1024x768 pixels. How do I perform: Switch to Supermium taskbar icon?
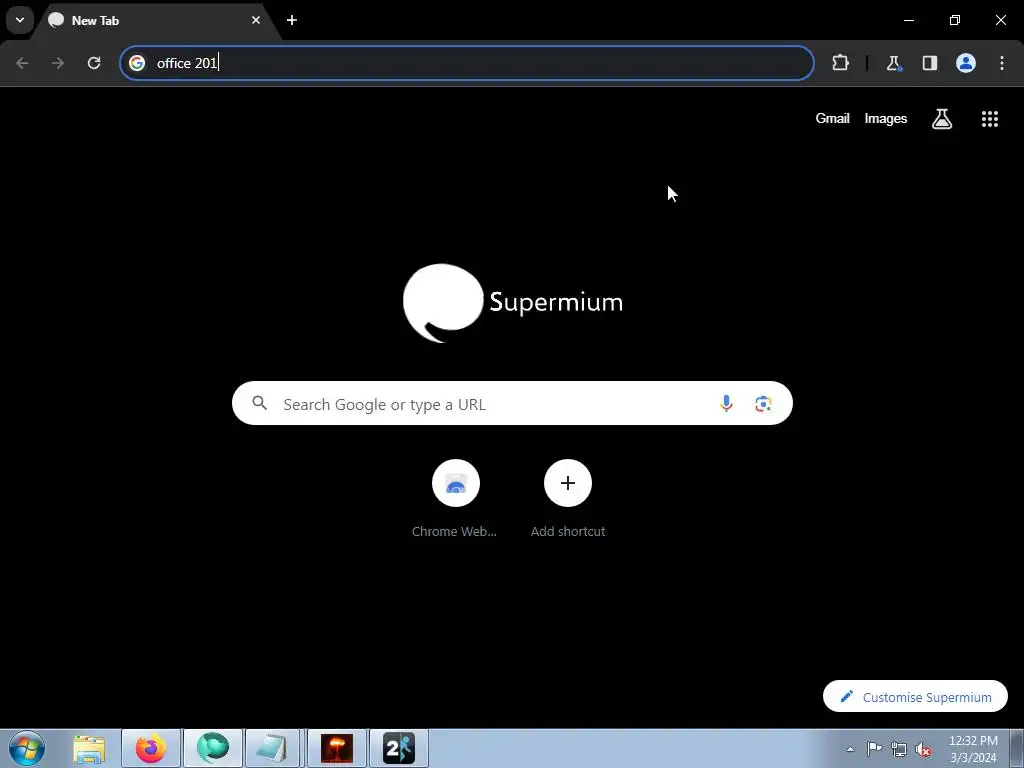(213, 748)
